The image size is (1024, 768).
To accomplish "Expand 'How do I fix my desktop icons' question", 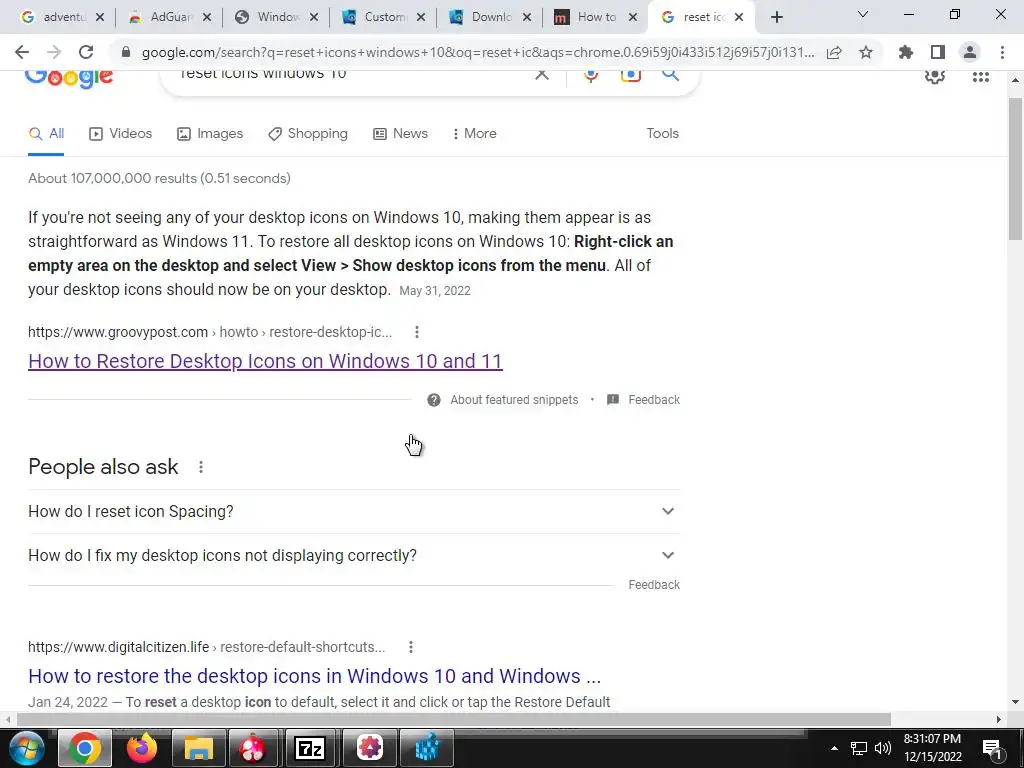I will [353, 555].
